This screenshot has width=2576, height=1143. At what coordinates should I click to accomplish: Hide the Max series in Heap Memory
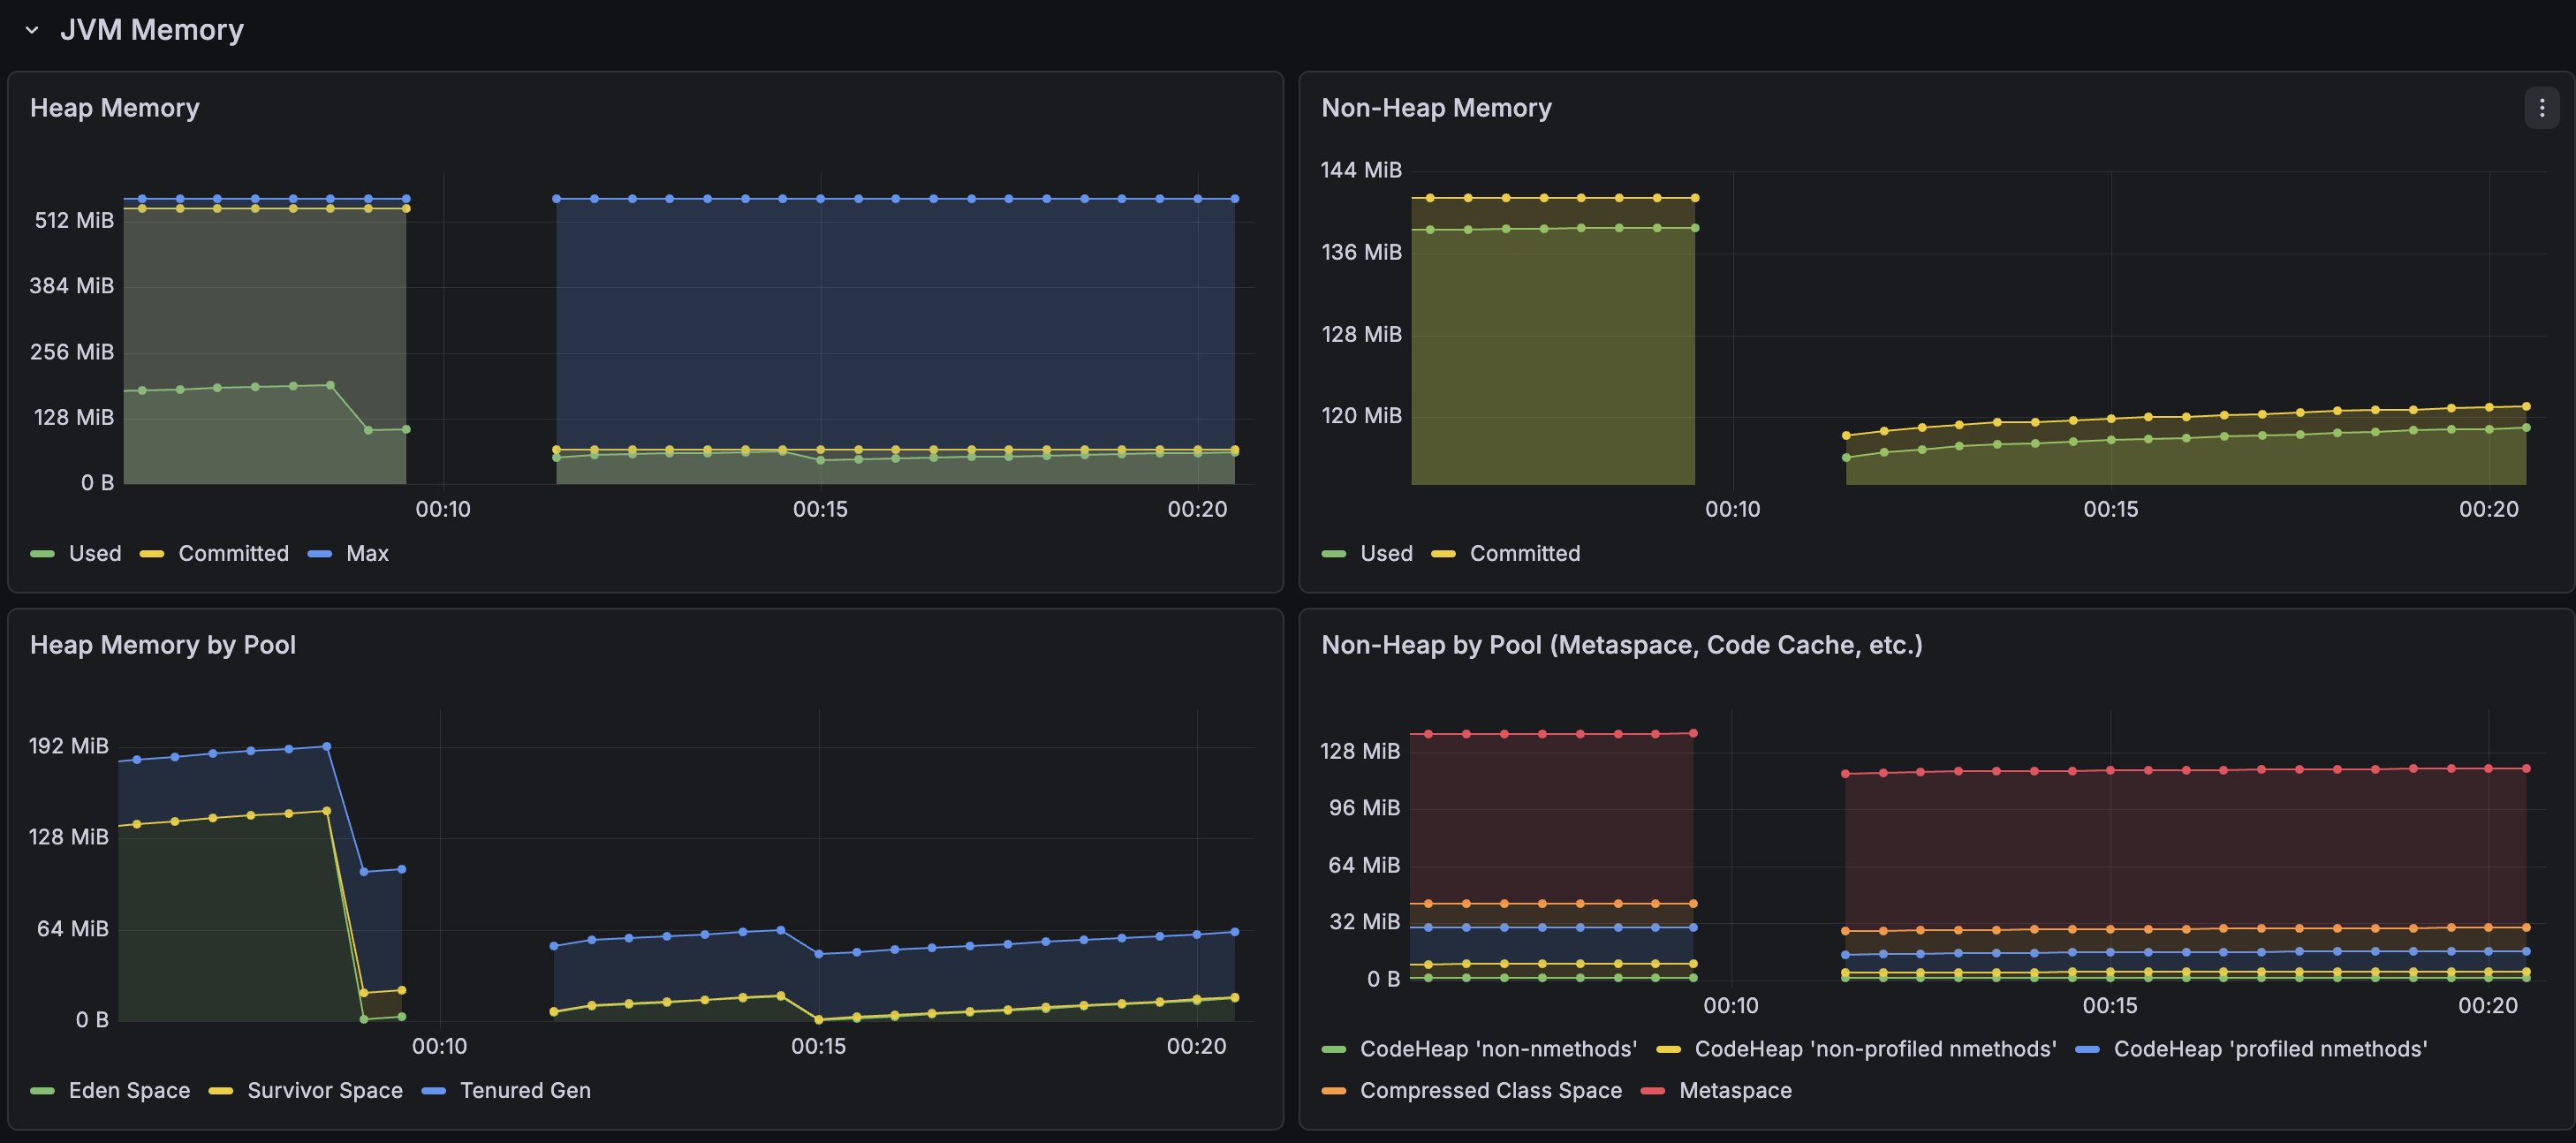point(365,553)
